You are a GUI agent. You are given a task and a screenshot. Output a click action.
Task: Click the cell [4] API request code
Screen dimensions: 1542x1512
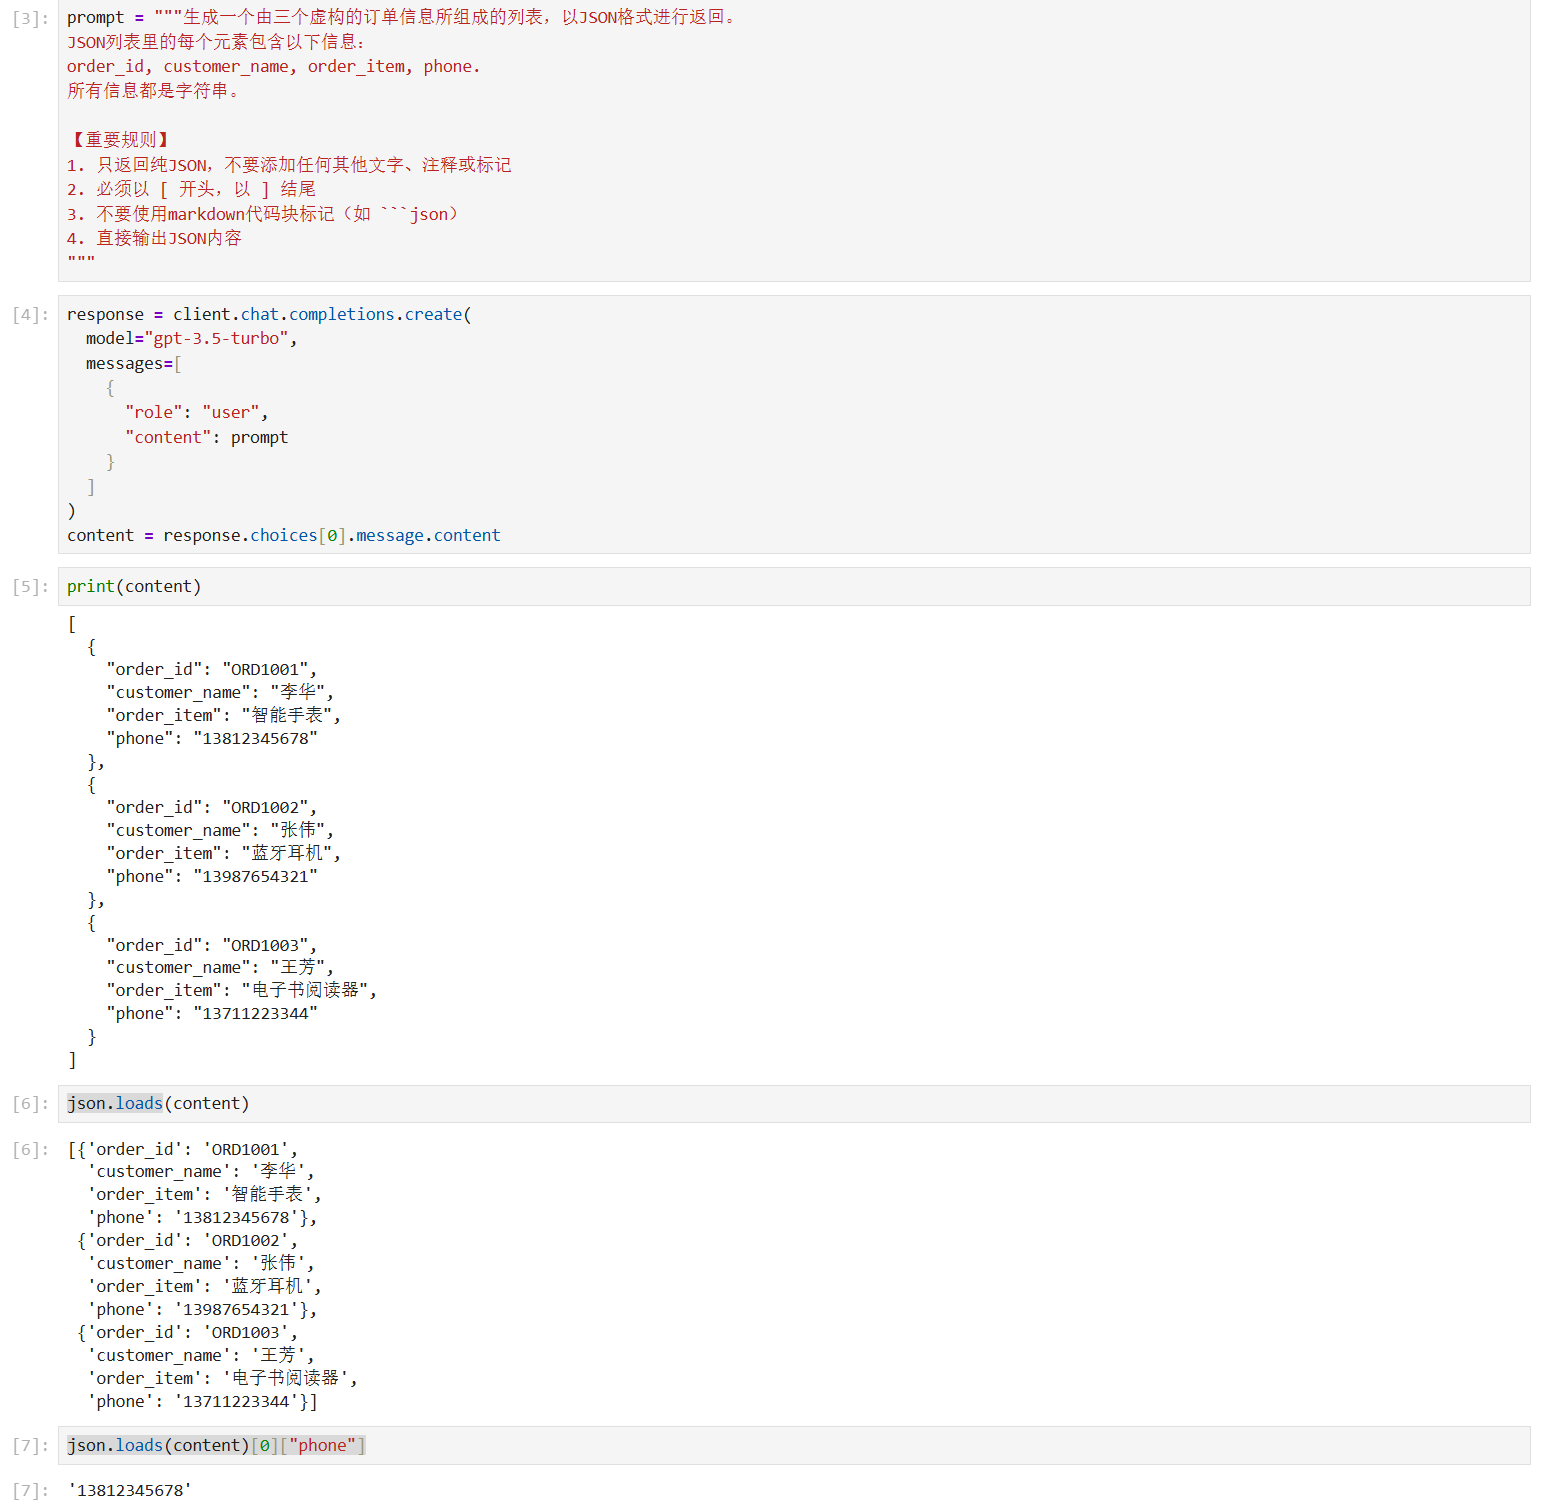(x=794, y=424)
